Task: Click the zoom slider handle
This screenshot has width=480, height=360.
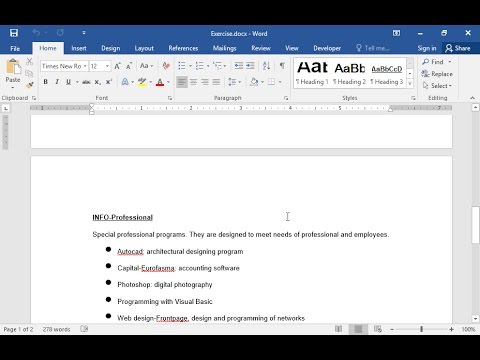Action: pos(421,329)
